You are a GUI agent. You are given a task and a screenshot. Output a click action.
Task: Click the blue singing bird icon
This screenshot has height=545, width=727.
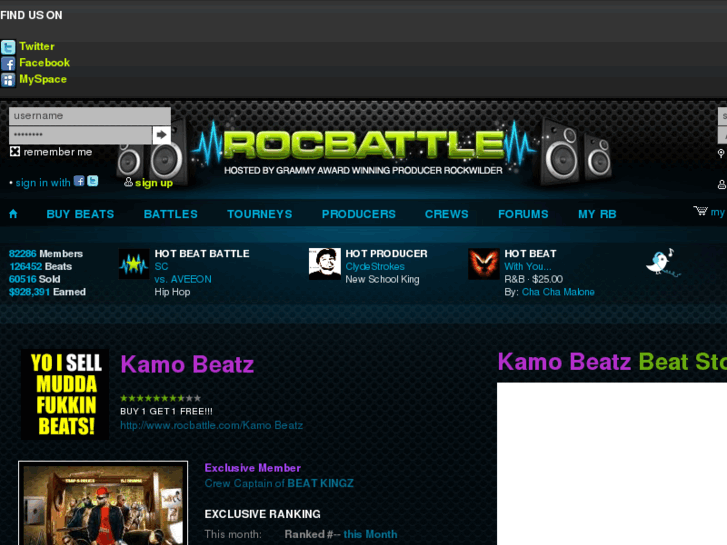663,263
